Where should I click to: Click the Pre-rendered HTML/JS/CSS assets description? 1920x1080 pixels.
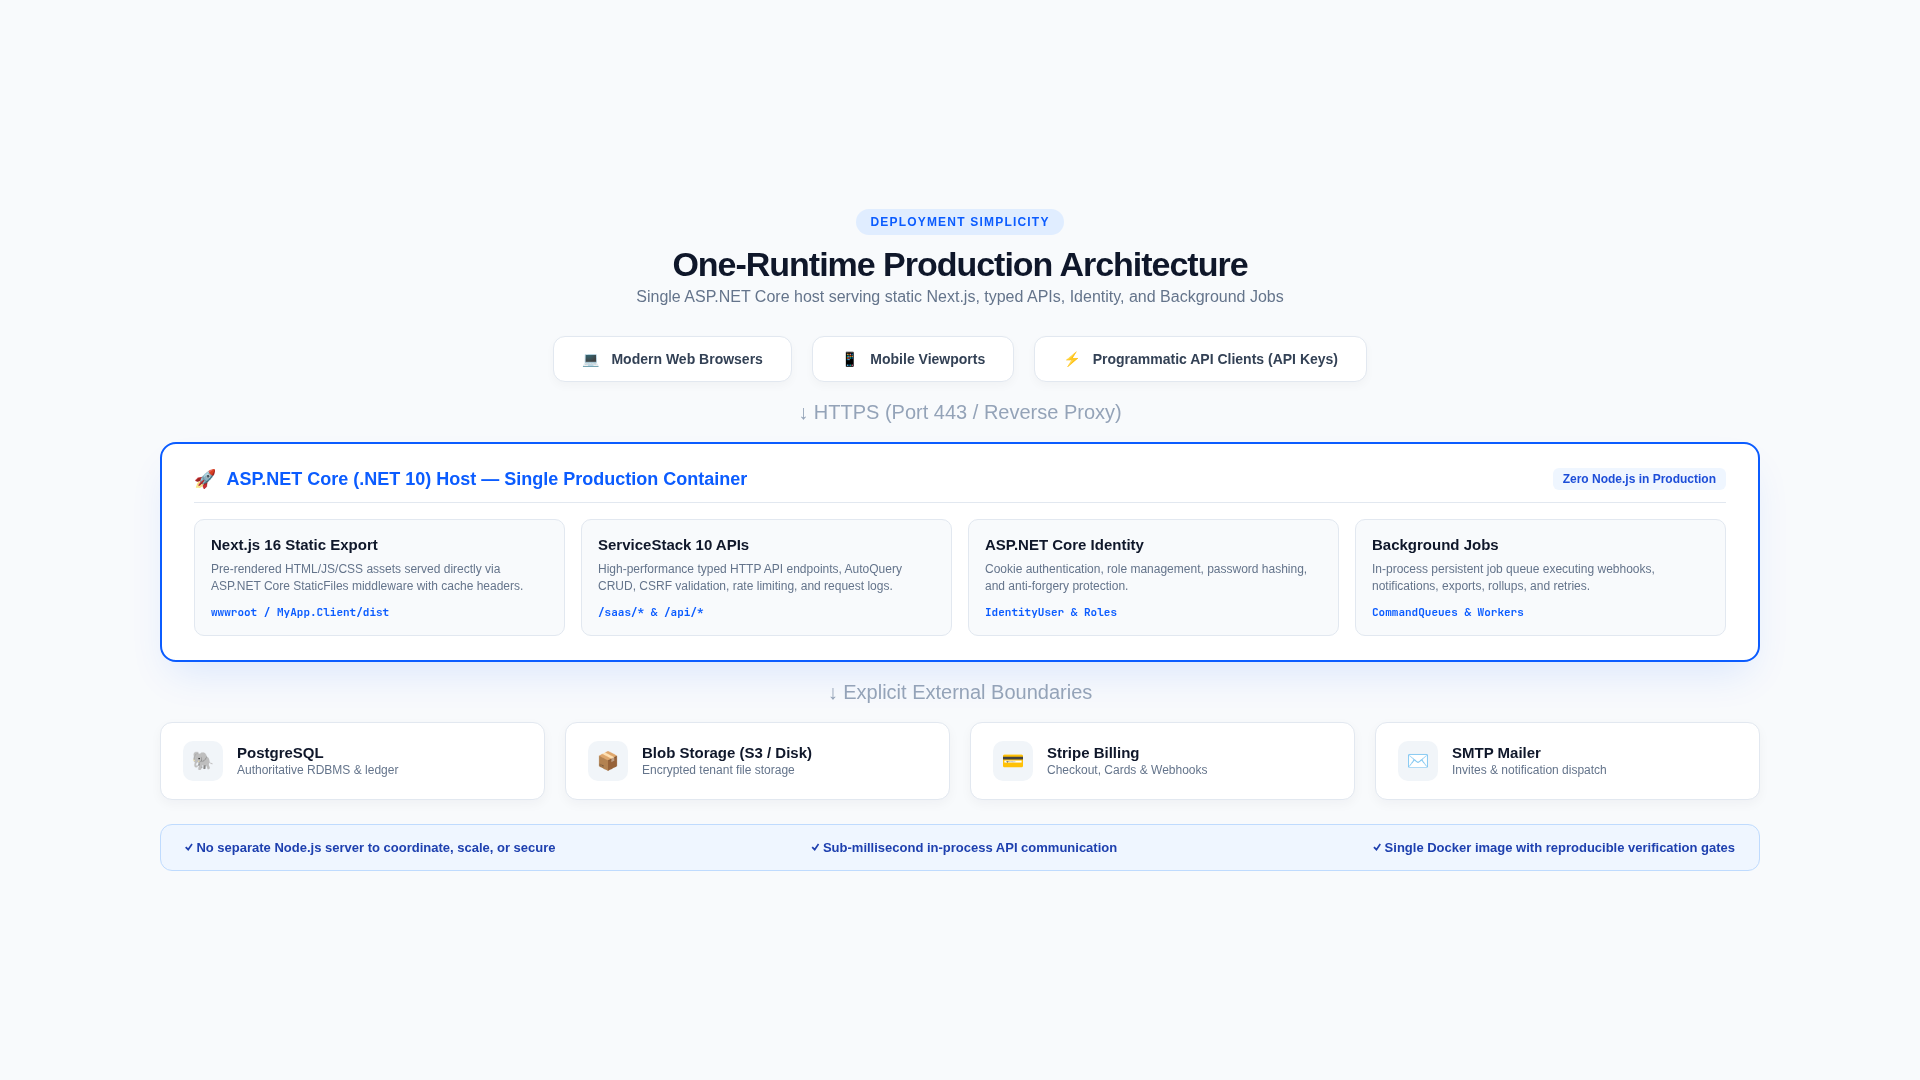click(x=367, y=578)
